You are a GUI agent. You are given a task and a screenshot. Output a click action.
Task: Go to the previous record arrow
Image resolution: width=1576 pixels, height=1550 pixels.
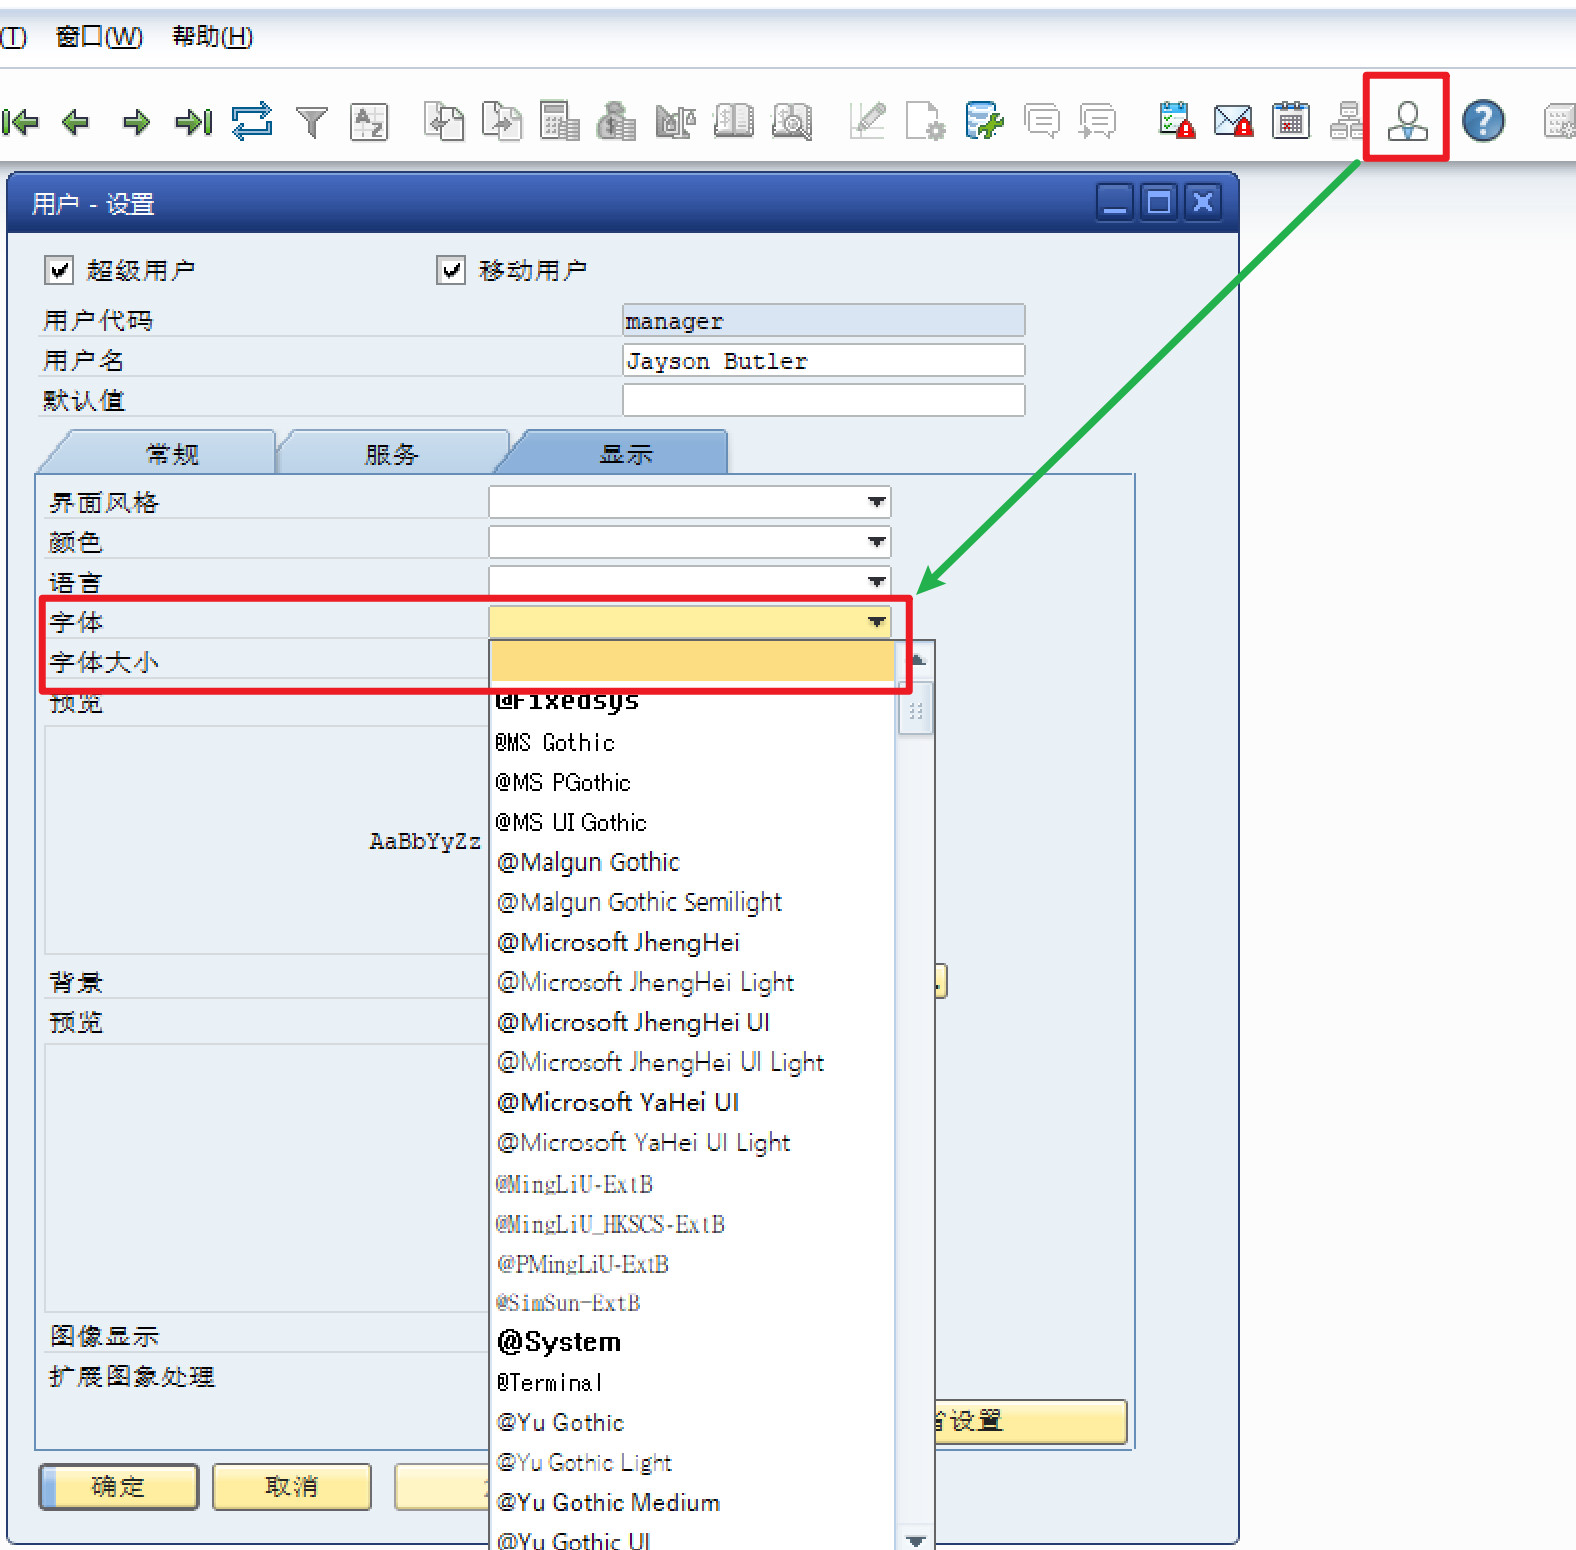pos(75,123)
